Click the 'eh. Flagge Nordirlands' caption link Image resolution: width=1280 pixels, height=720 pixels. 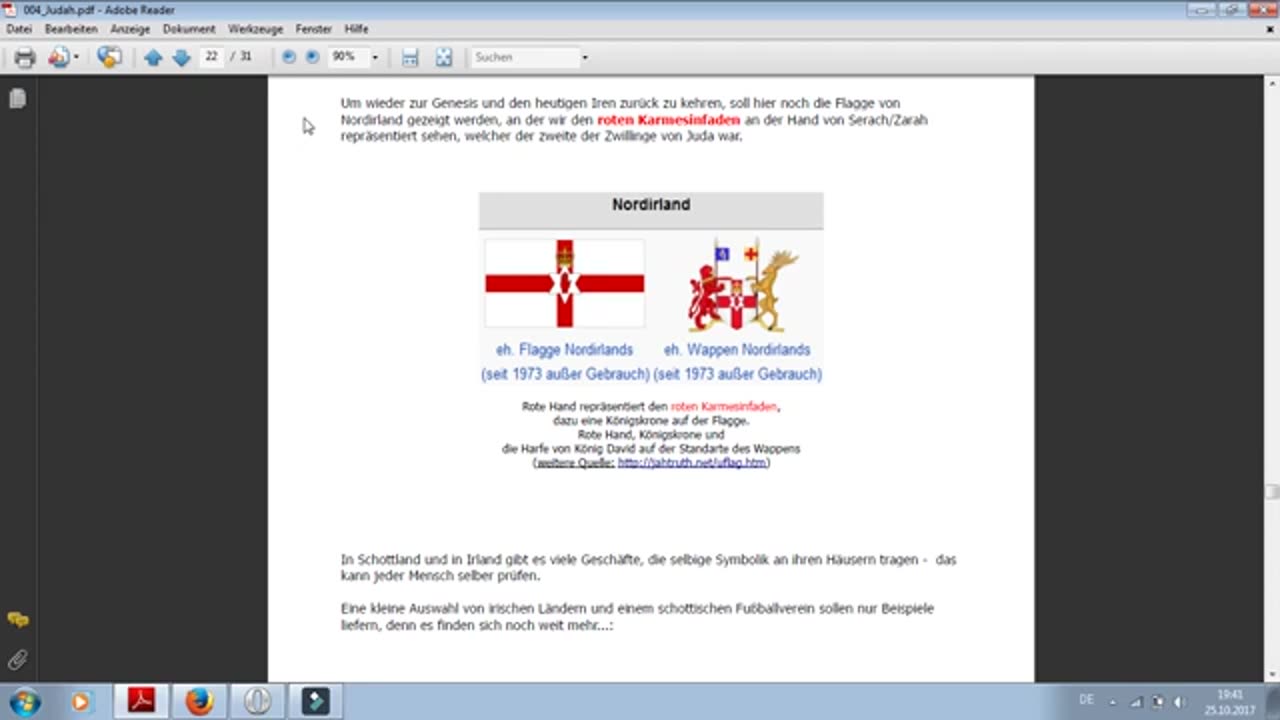[564, 350]
